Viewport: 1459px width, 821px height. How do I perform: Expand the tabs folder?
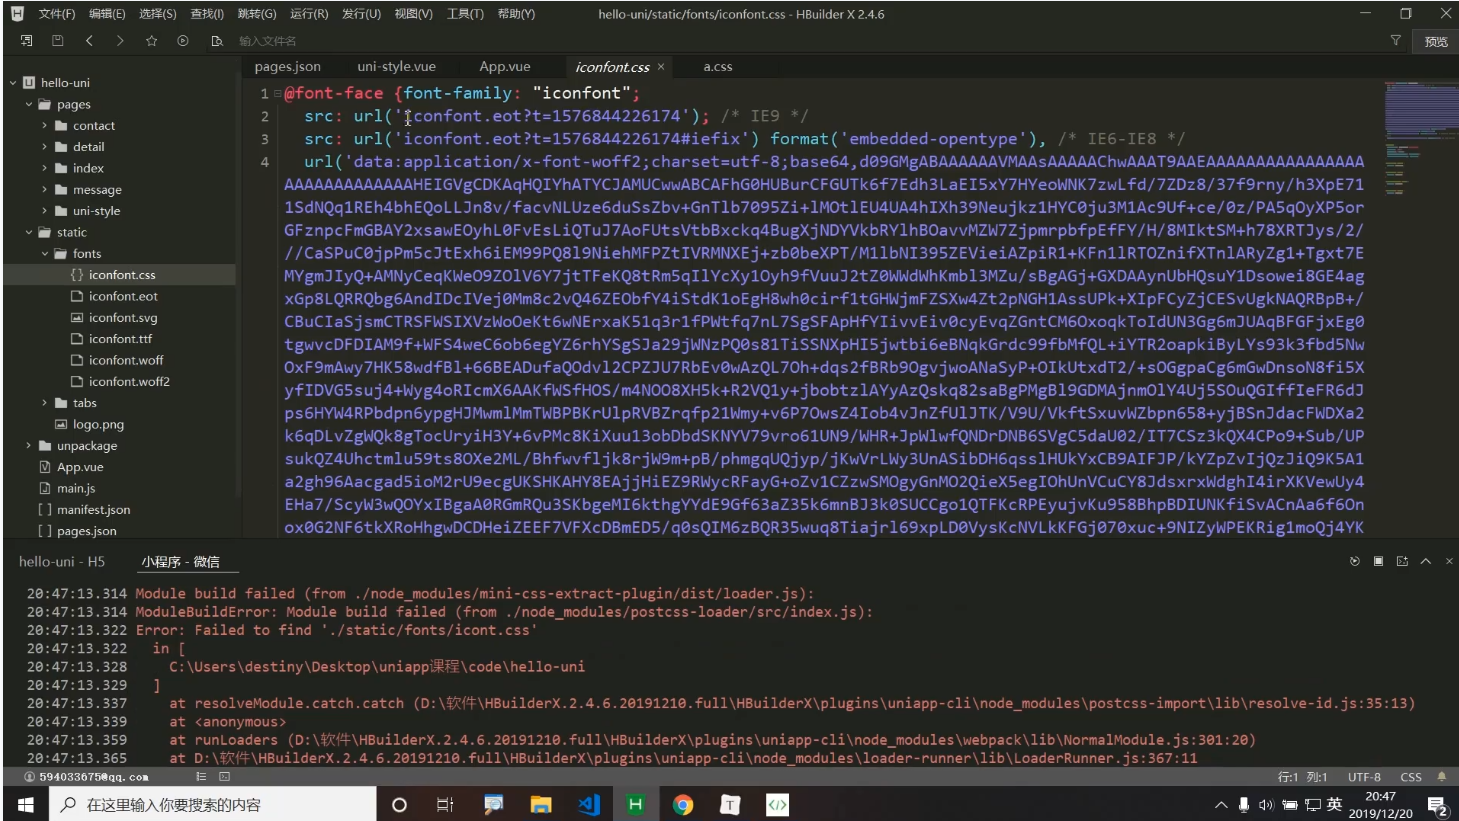point(45,403)
